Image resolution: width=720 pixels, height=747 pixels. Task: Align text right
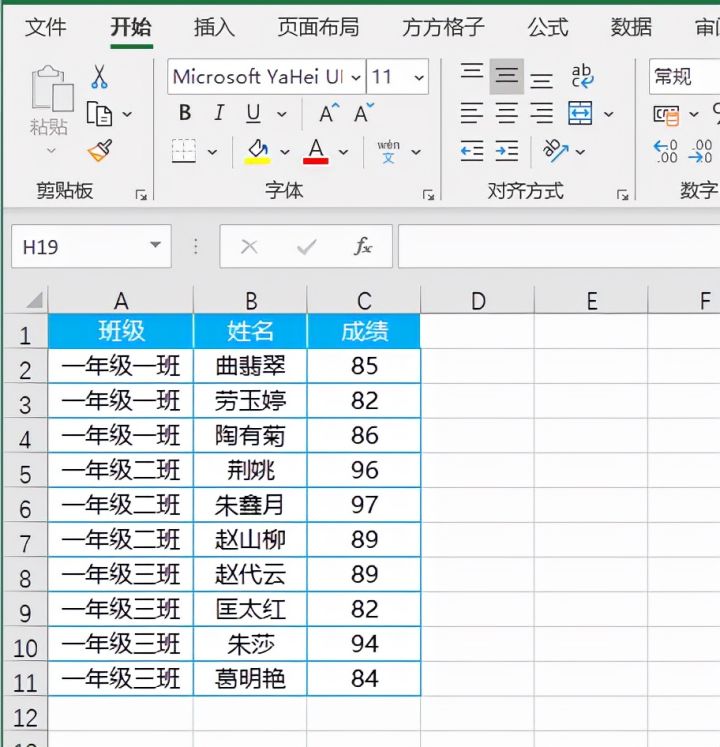click(x=541, y=113)
